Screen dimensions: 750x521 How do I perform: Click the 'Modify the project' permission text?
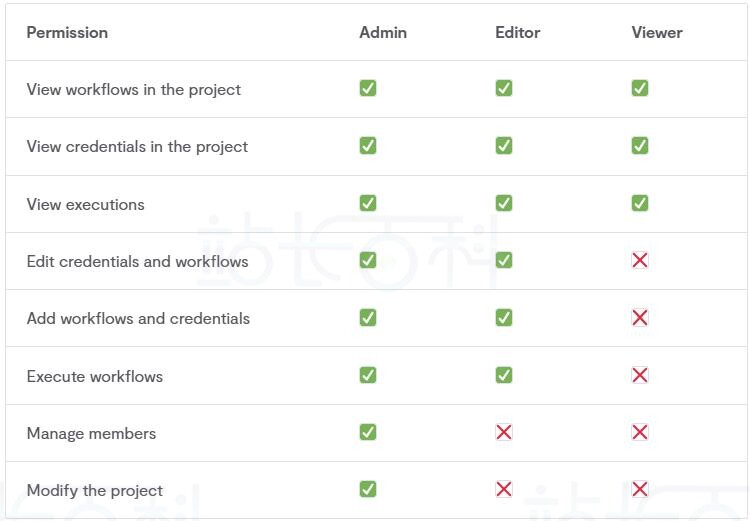(x=94, y=490)
